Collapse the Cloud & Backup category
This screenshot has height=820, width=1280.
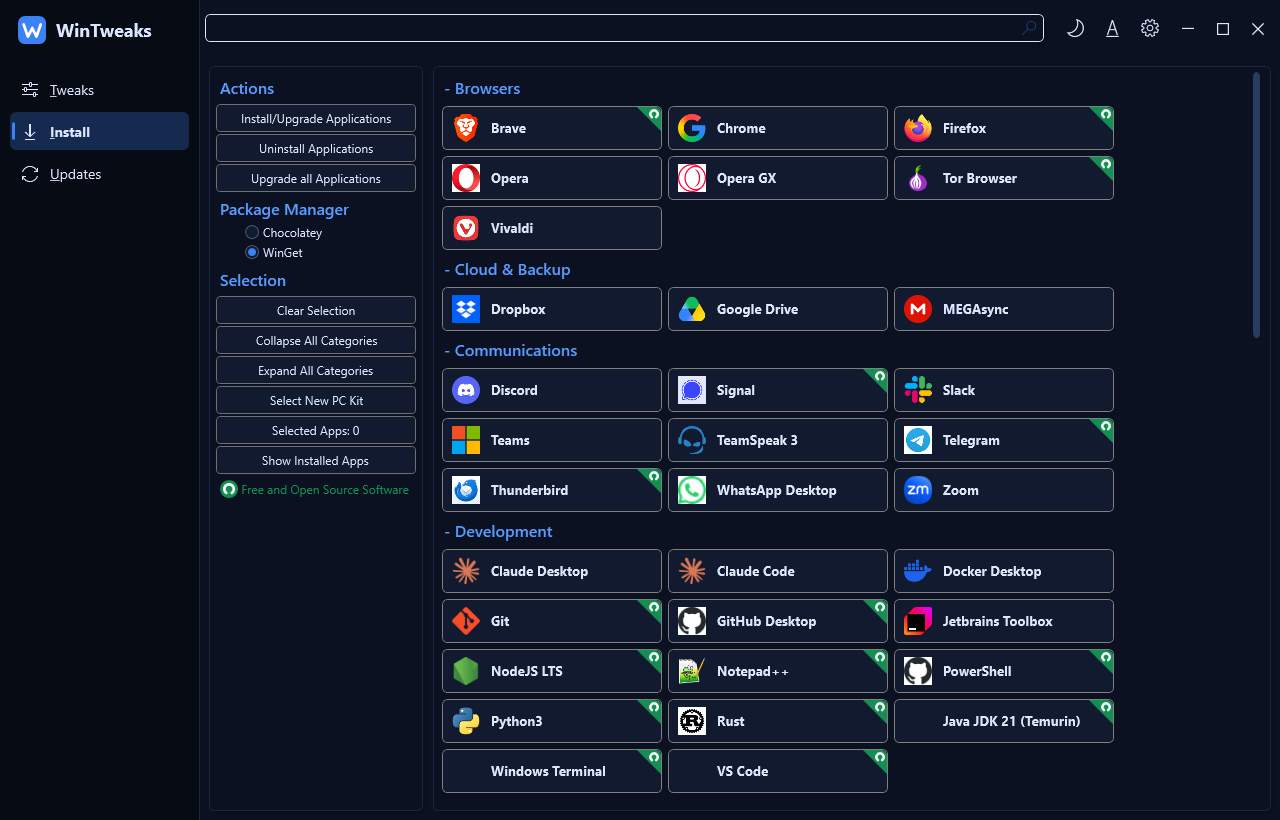click(507, 270)
